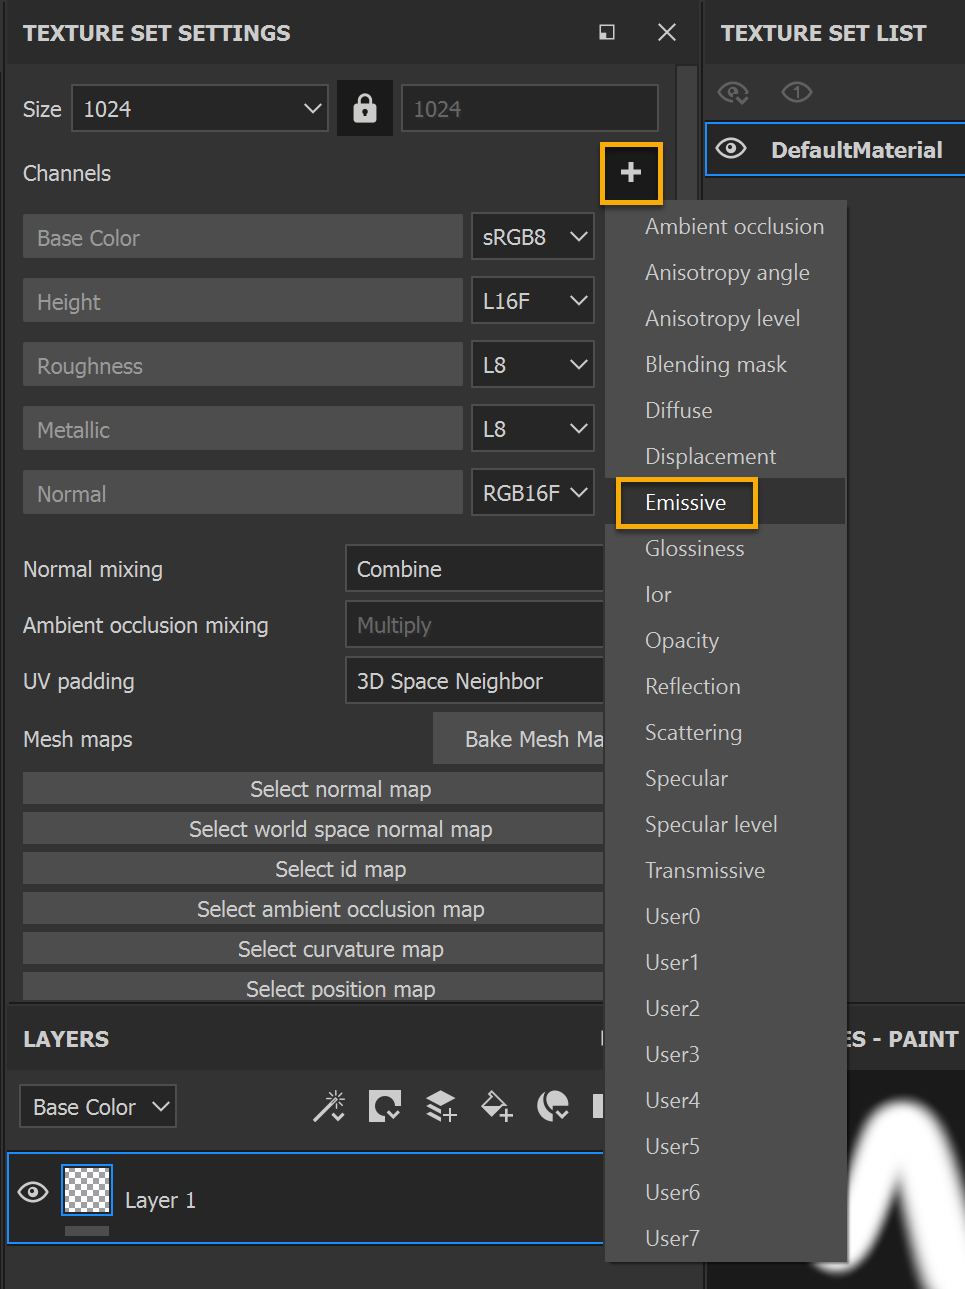Toggle visibility of the DefaultMaterial texture set
Viewport: 965px width, 1289px height.
tap(731, 149)
